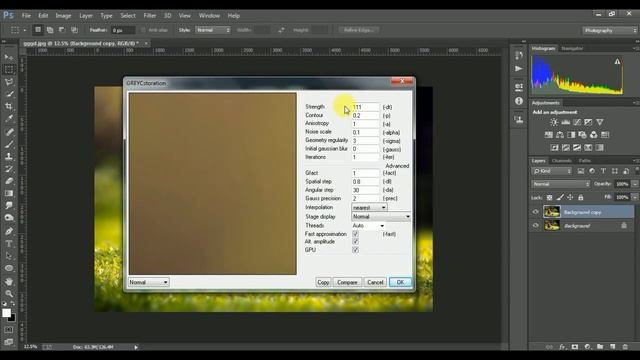Filter layers by type layers icon

click(x=603, y=171)
